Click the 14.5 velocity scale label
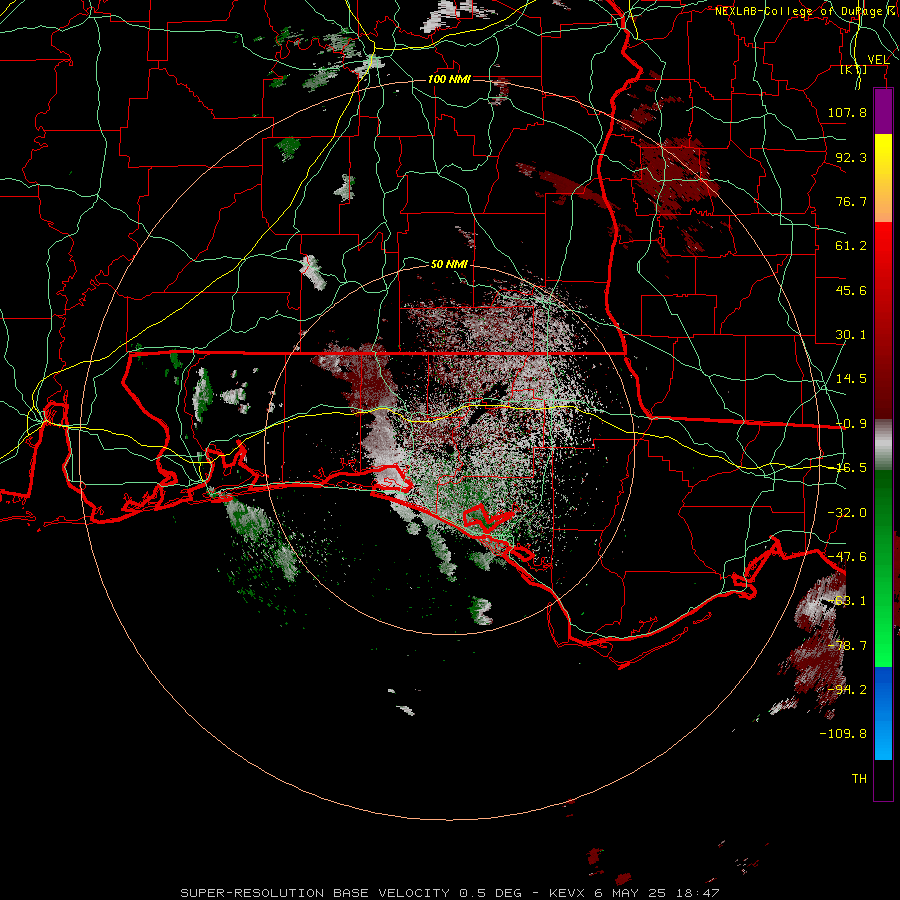 [x=851, y=379]
